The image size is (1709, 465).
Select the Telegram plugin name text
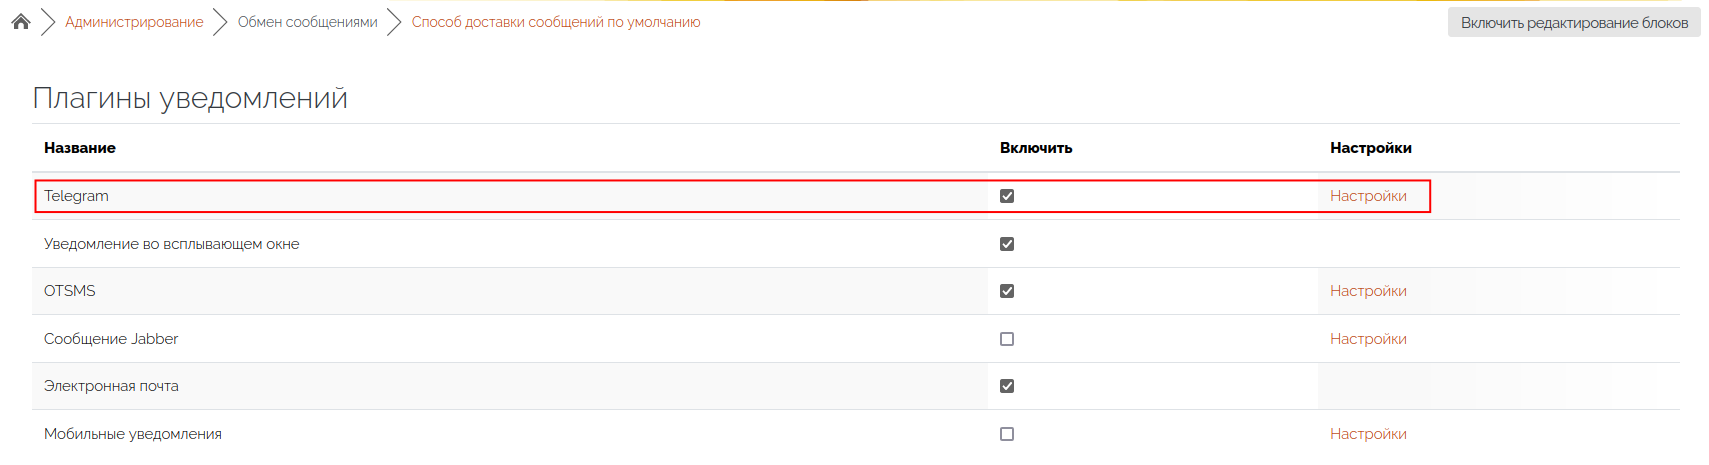pyautogui.click(x=76, y=196)
